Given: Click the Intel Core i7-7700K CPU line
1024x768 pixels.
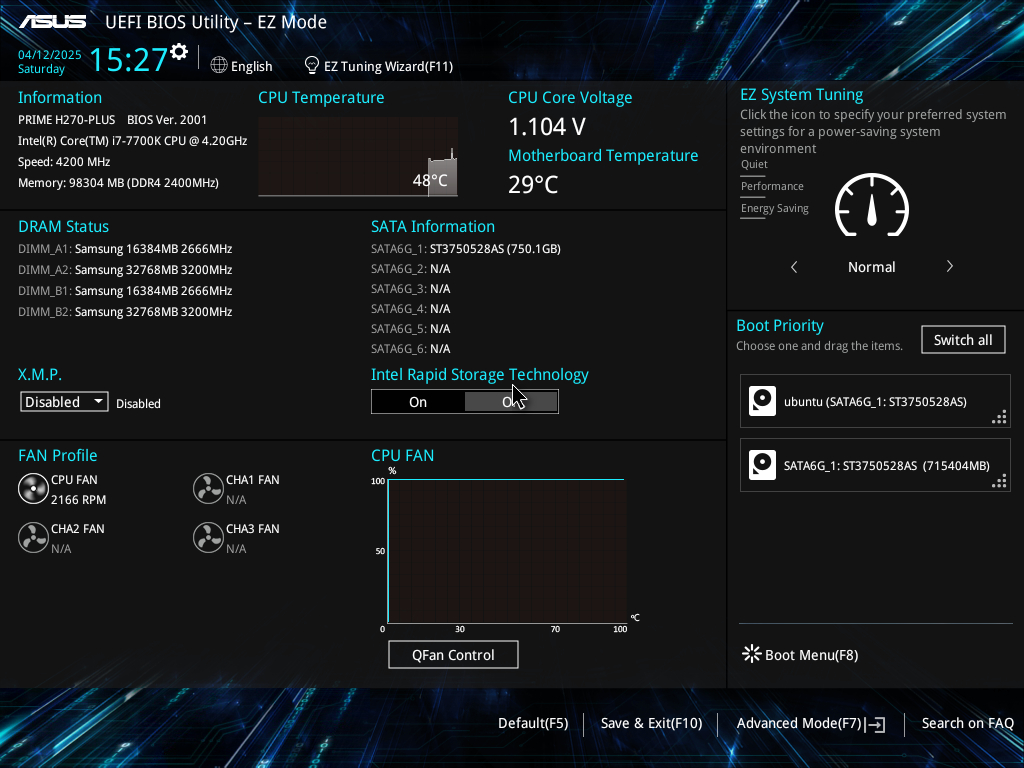Looking at the screenshot, I should pos(133,140).
